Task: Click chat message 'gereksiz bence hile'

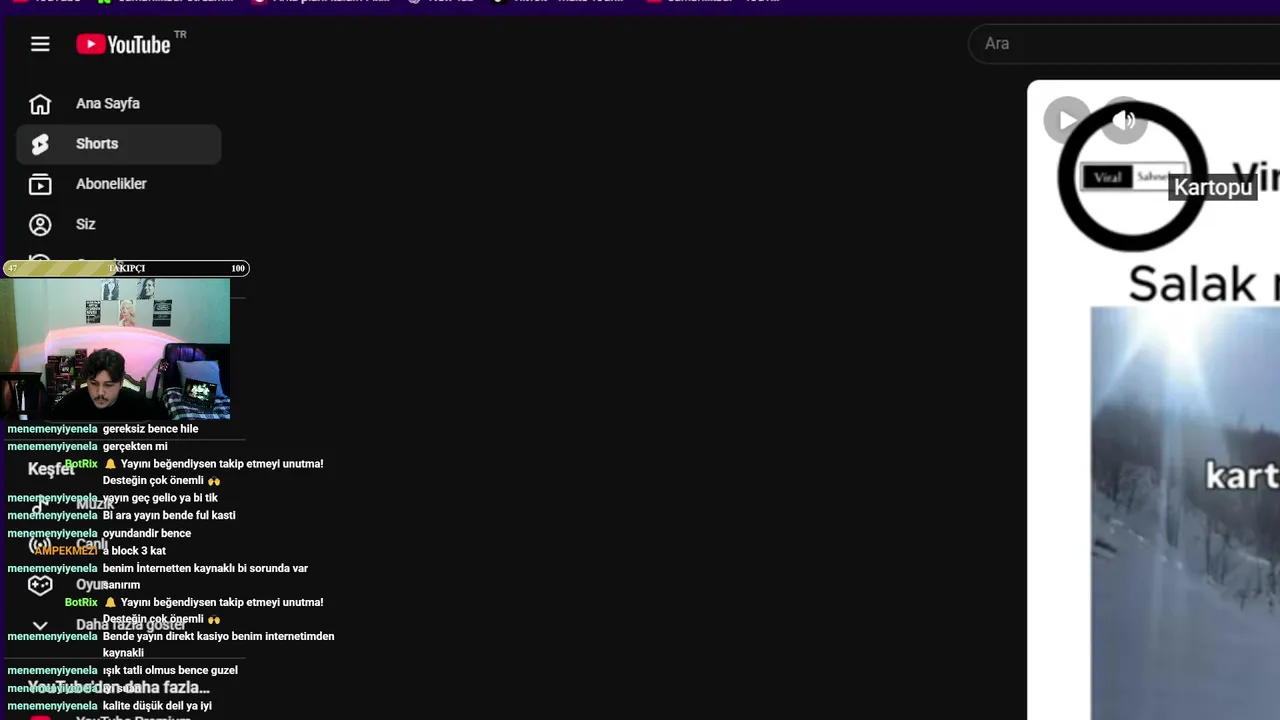Action: coord(150,429)
